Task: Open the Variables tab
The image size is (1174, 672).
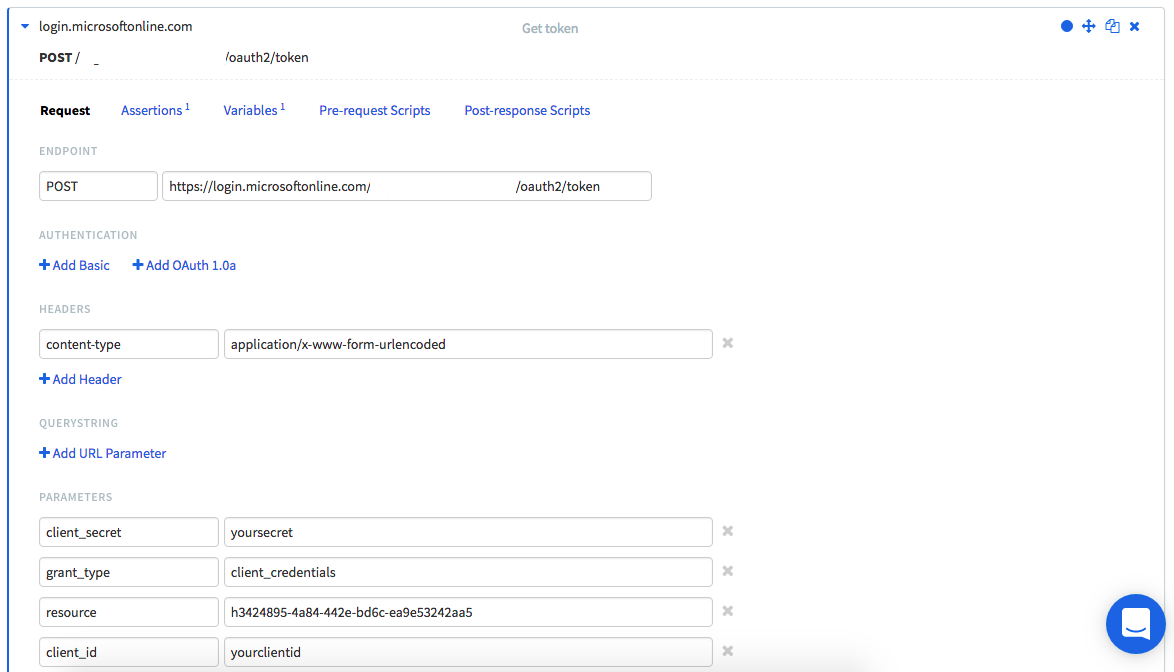Action: pos(253,110)
